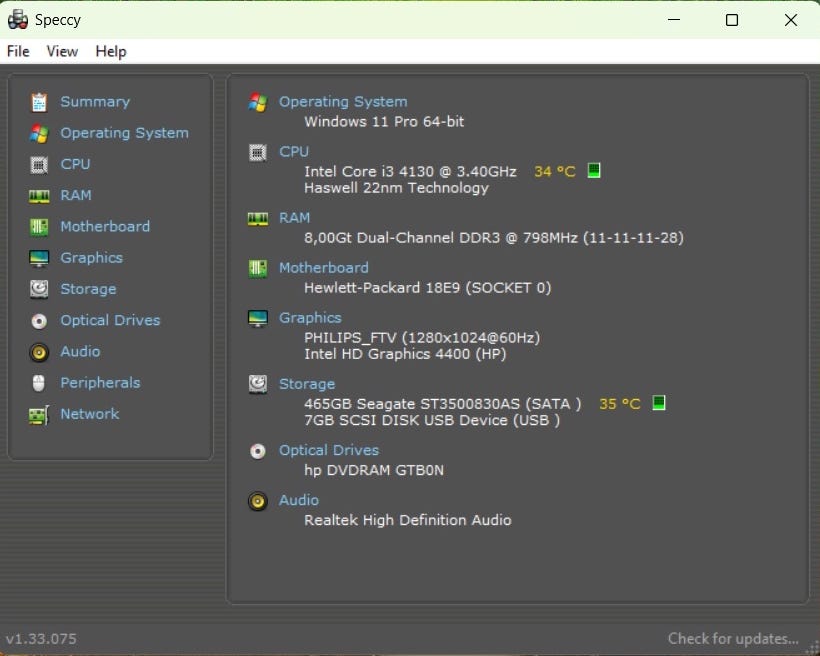Open Peripherals section in sidebar

pos(100,382)
